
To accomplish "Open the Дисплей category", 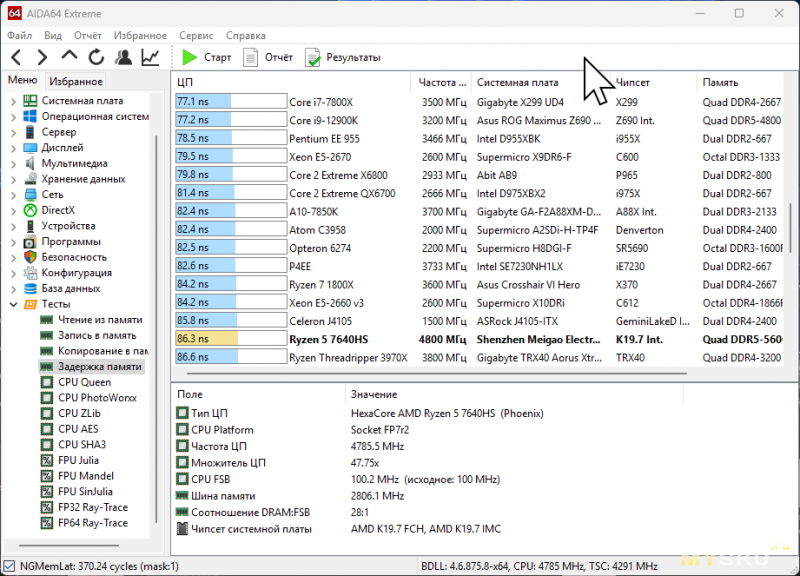I will coord(62,147).
